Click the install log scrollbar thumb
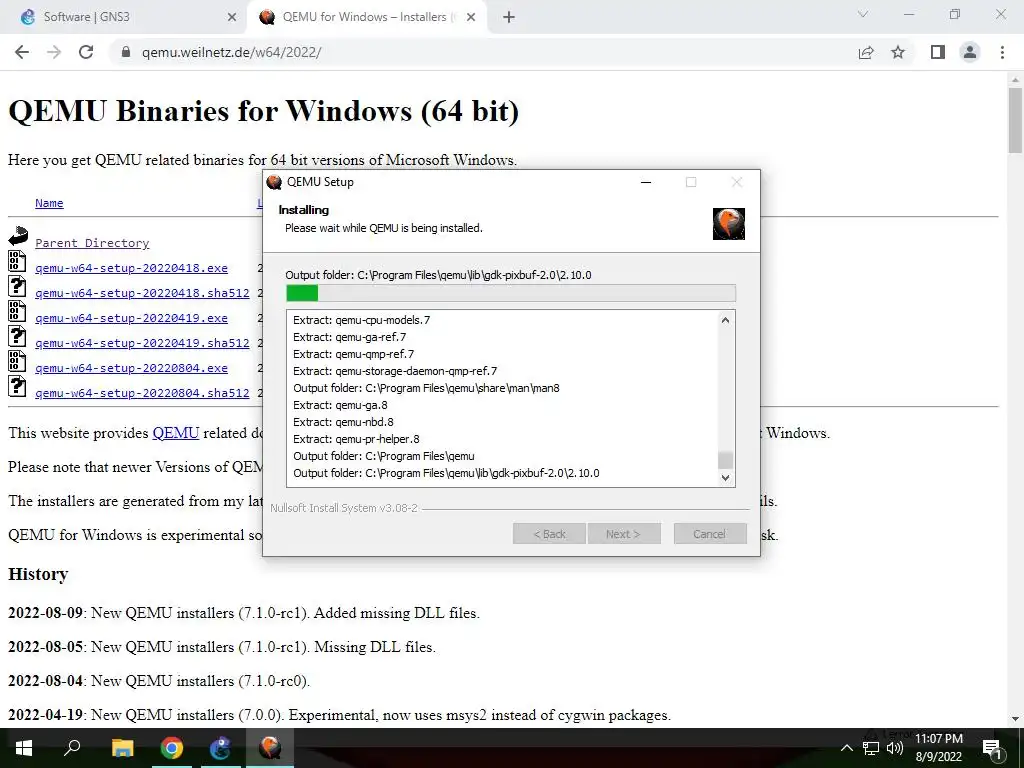 tap(725, 460)
